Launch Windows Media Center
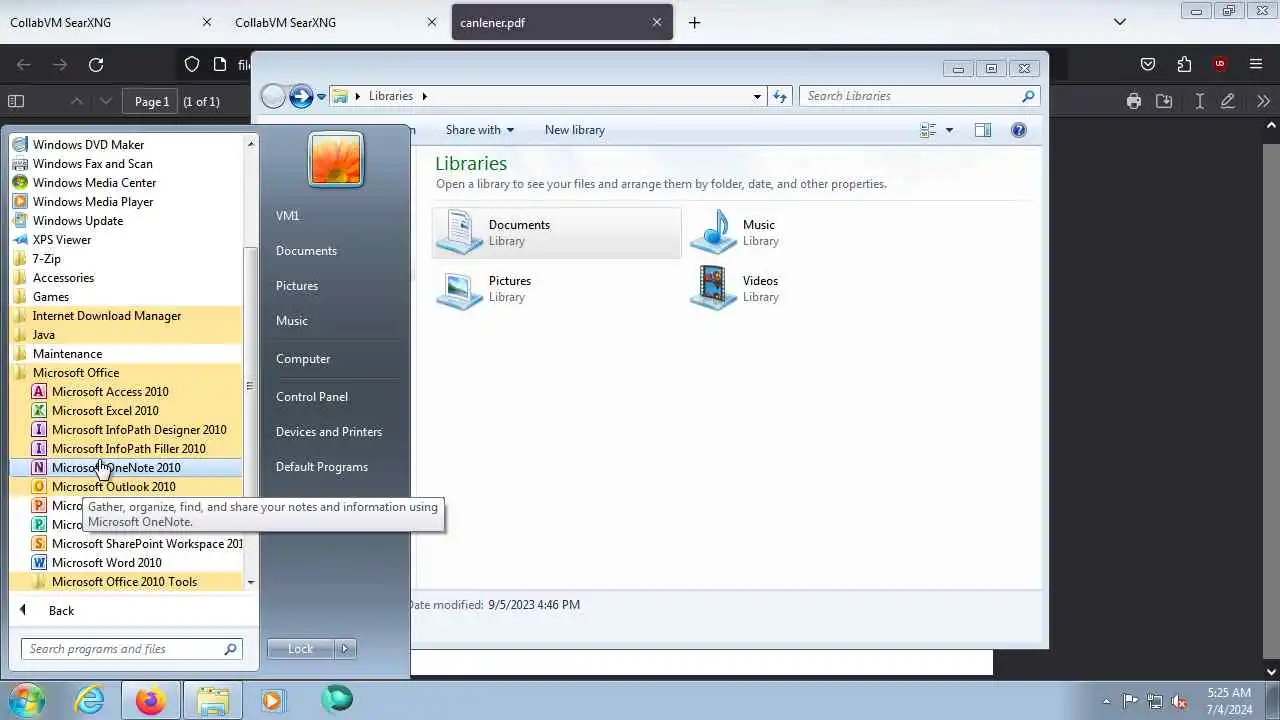 94,183
